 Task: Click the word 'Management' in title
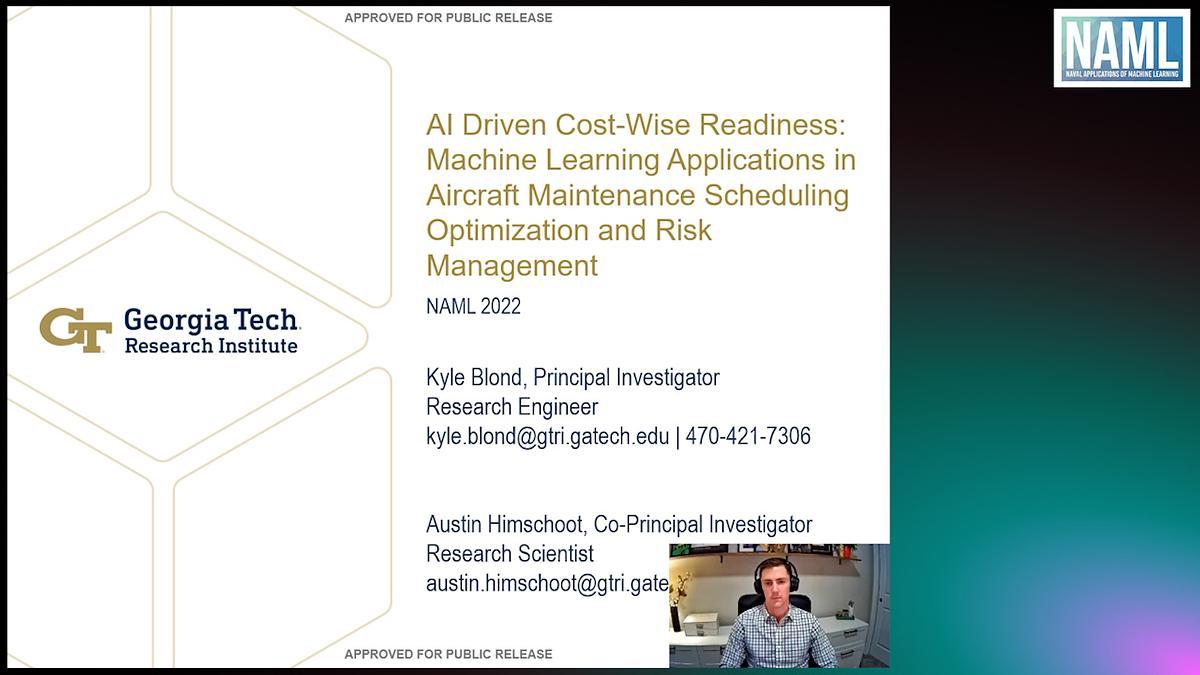pyautogui.click(x=512, y=265)
